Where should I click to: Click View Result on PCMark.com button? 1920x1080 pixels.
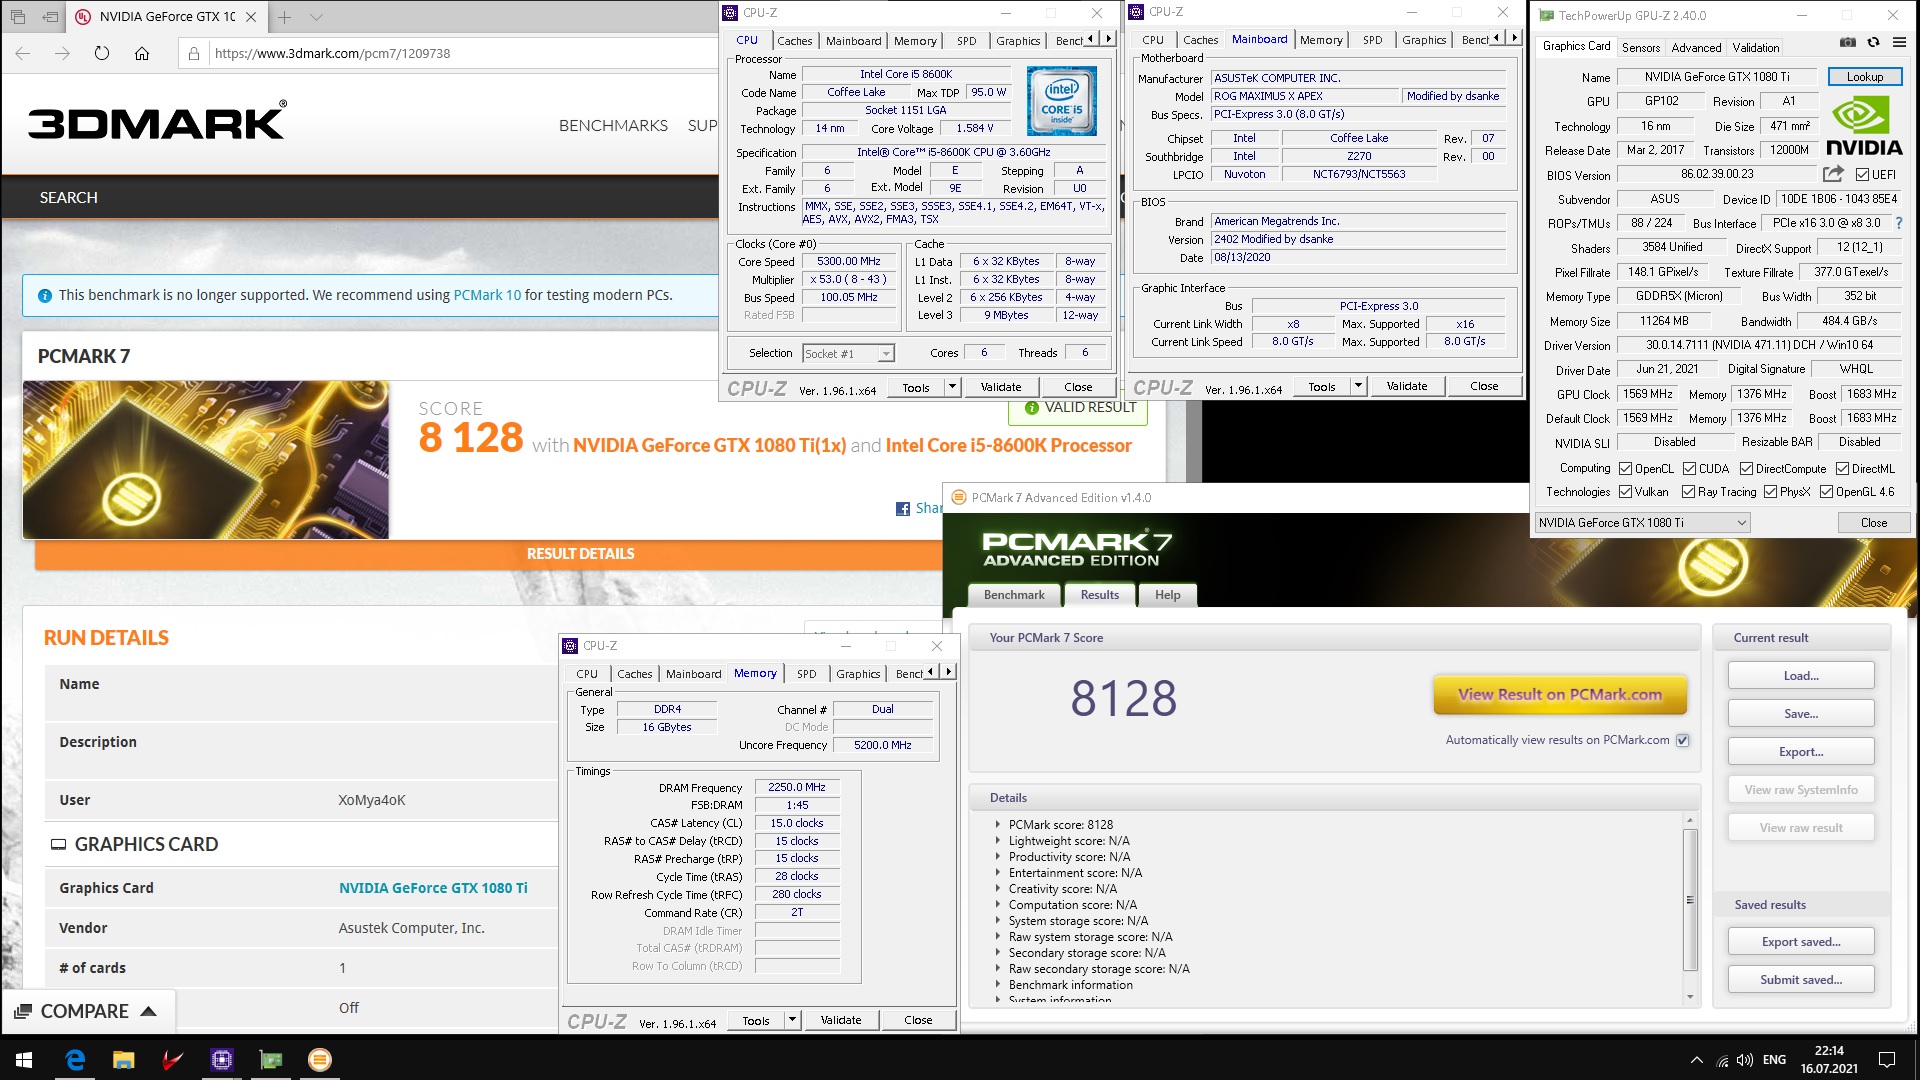click(1560, 695)
